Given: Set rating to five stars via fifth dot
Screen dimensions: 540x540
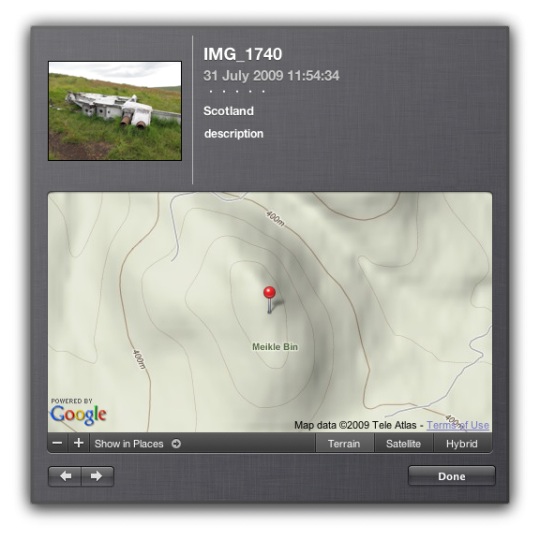Looking at the screenshot, I should [x=263, y=92].
